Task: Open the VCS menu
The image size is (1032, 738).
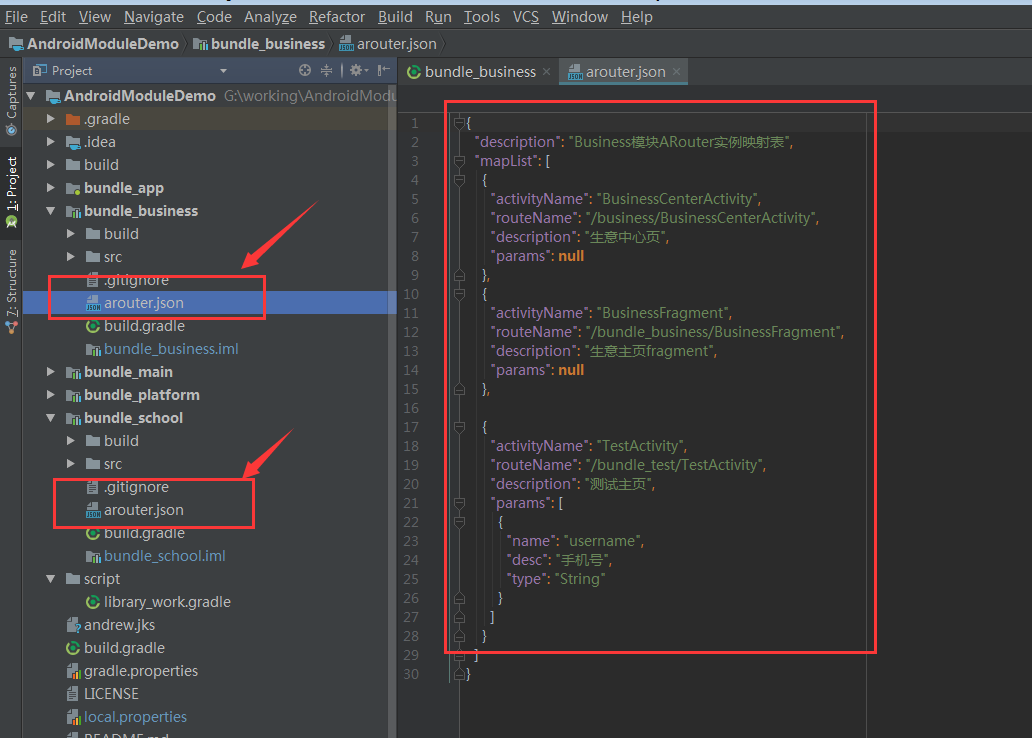Action: [525, 16]
